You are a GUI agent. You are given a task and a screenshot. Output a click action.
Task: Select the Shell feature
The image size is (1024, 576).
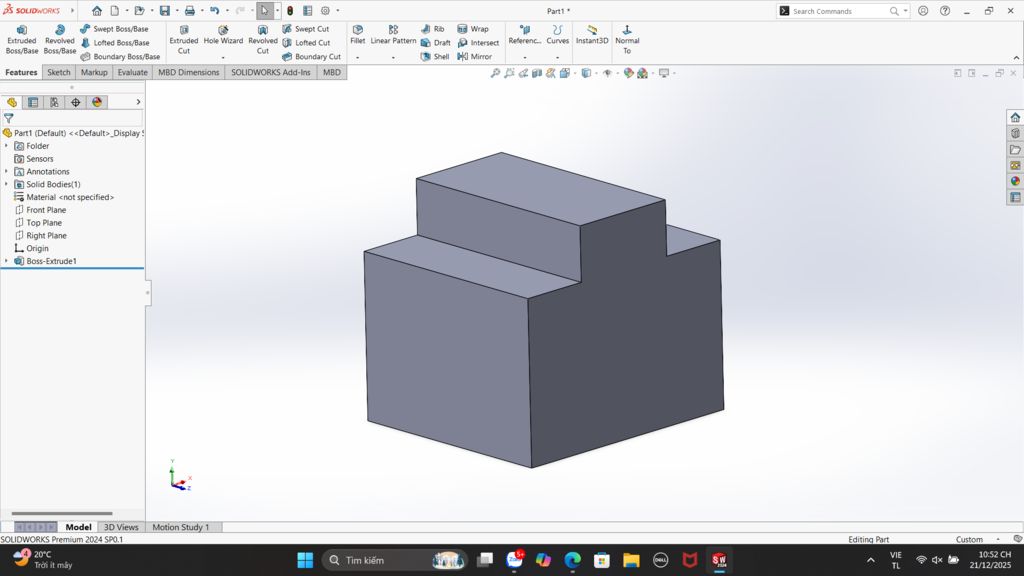point(435,56)
